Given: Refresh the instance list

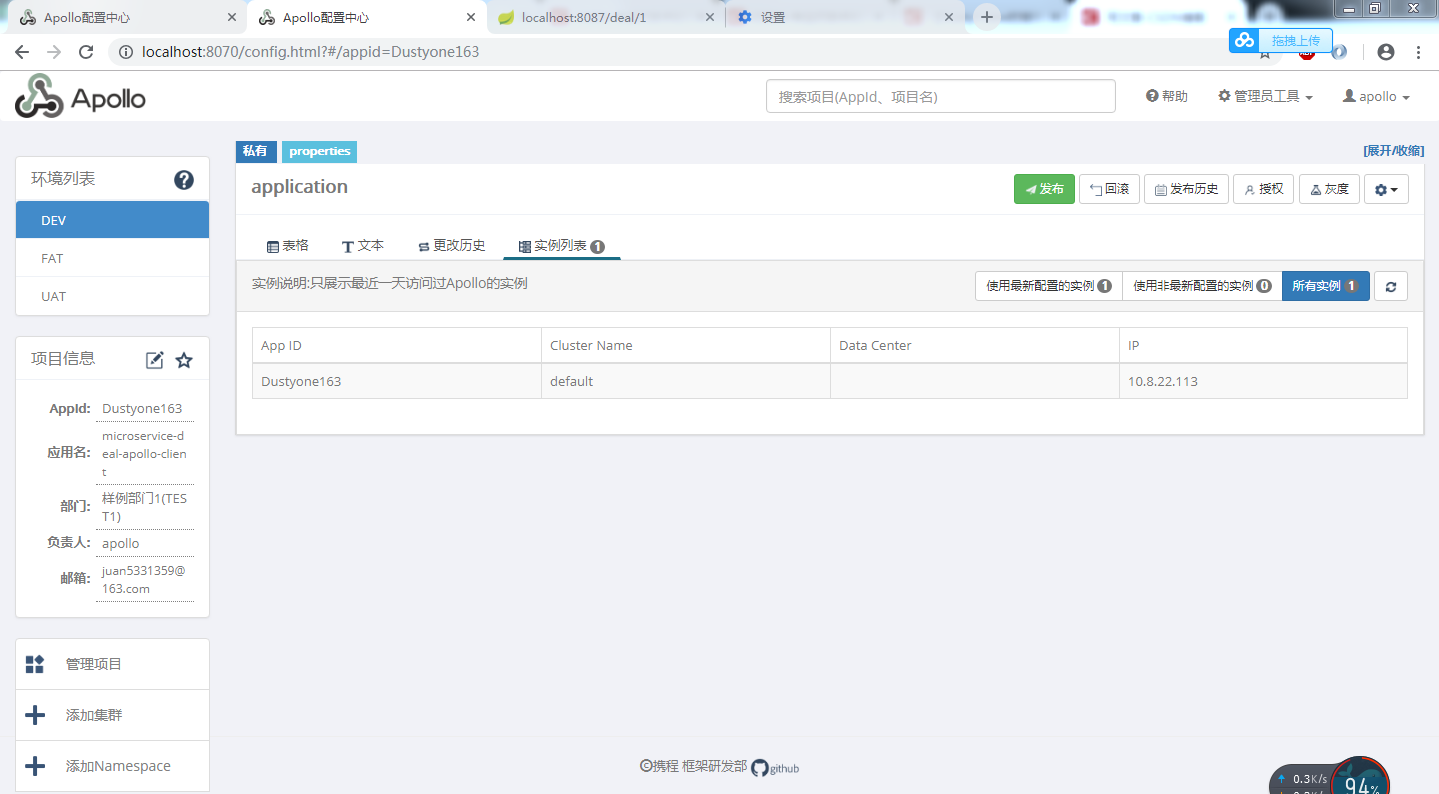Looking at the screenshot, I should [x=1391, y=286].
